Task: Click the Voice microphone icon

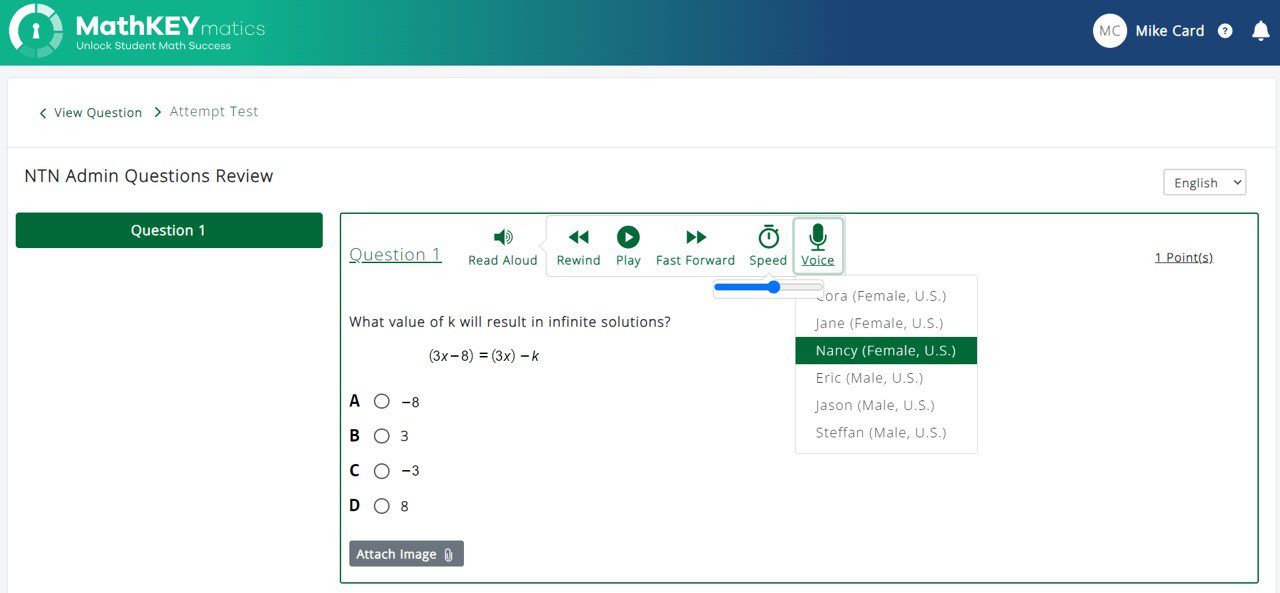Action: click(x=818, y=237)
